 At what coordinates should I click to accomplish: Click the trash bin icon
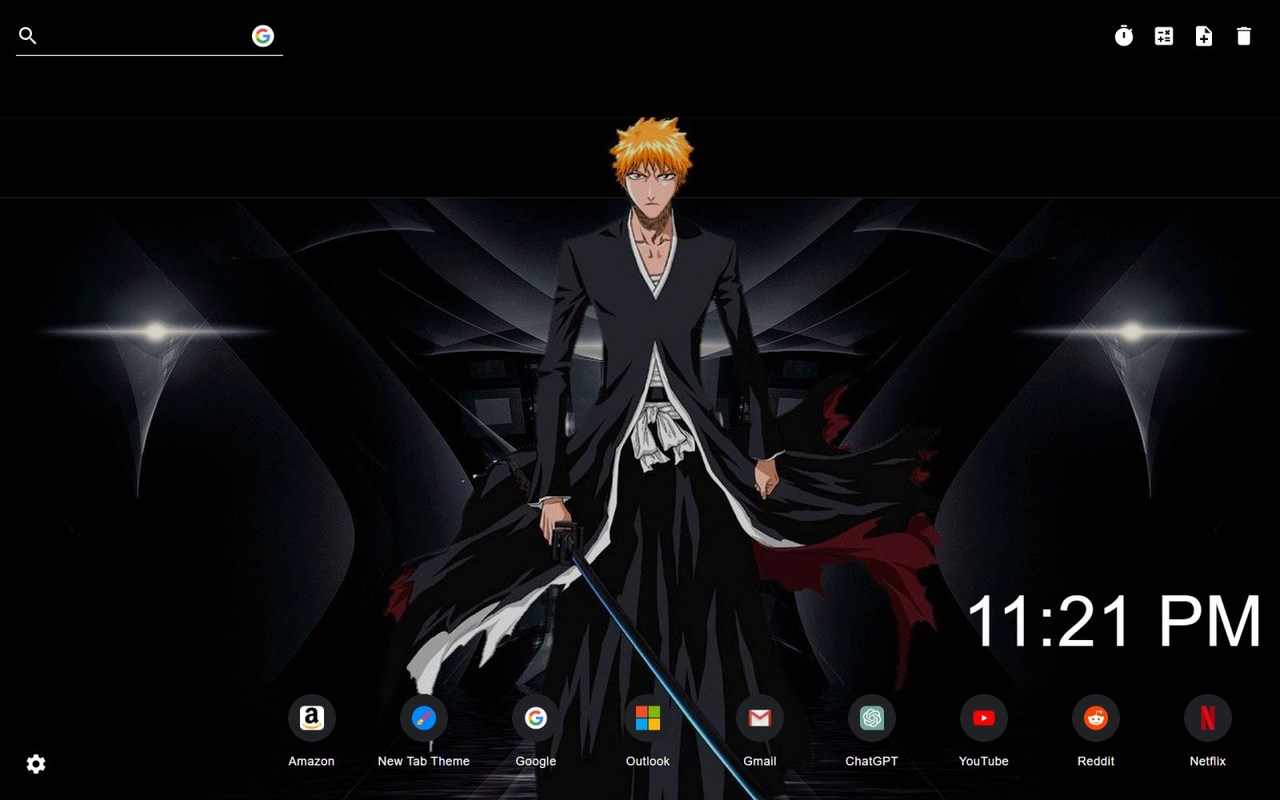point(1244,36)
